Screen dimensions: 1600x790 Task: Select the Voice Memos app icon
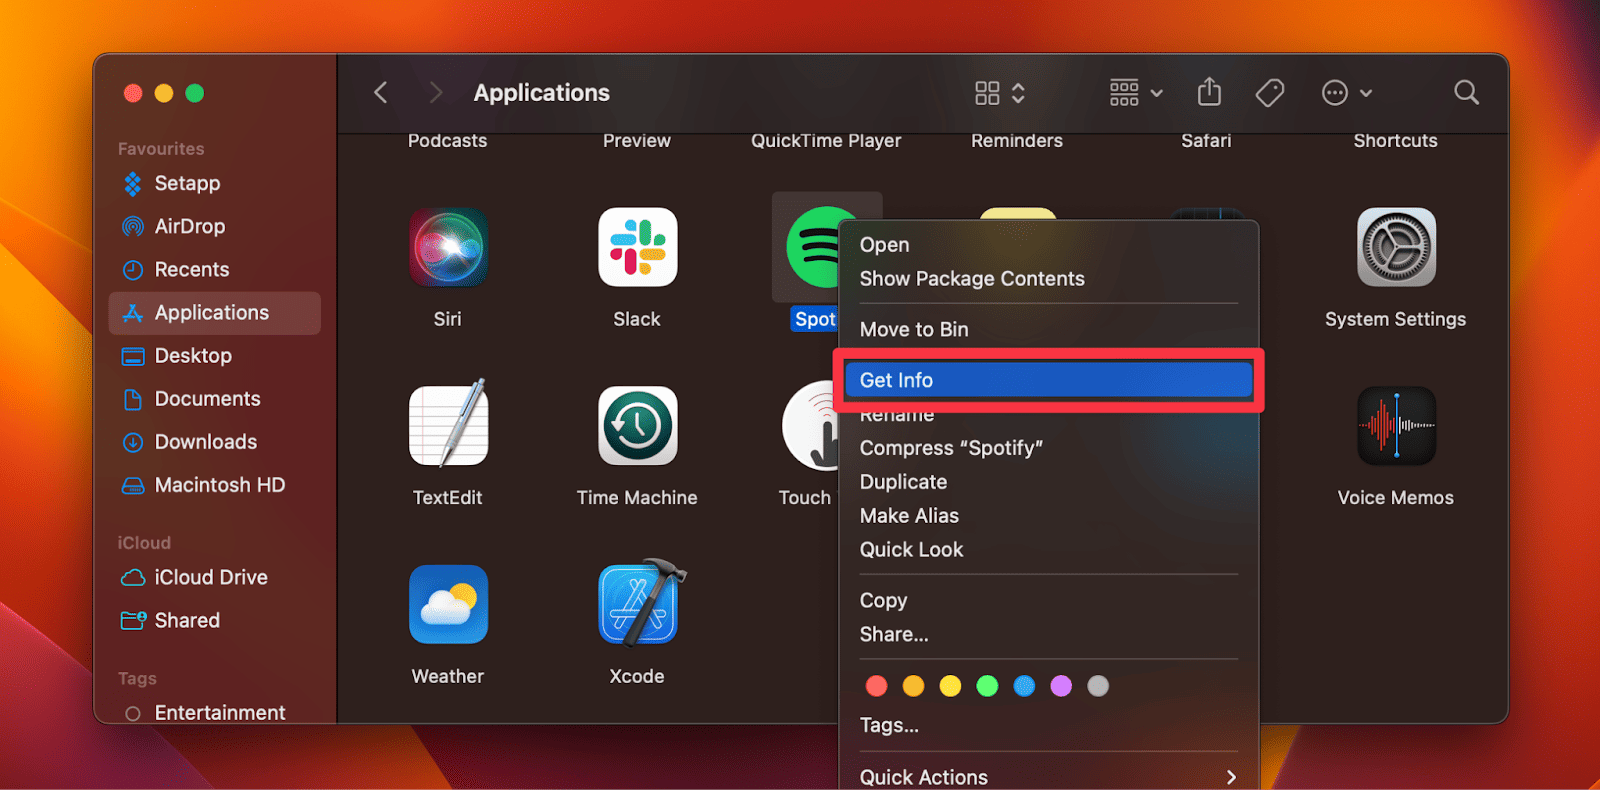click(1396, 425)
